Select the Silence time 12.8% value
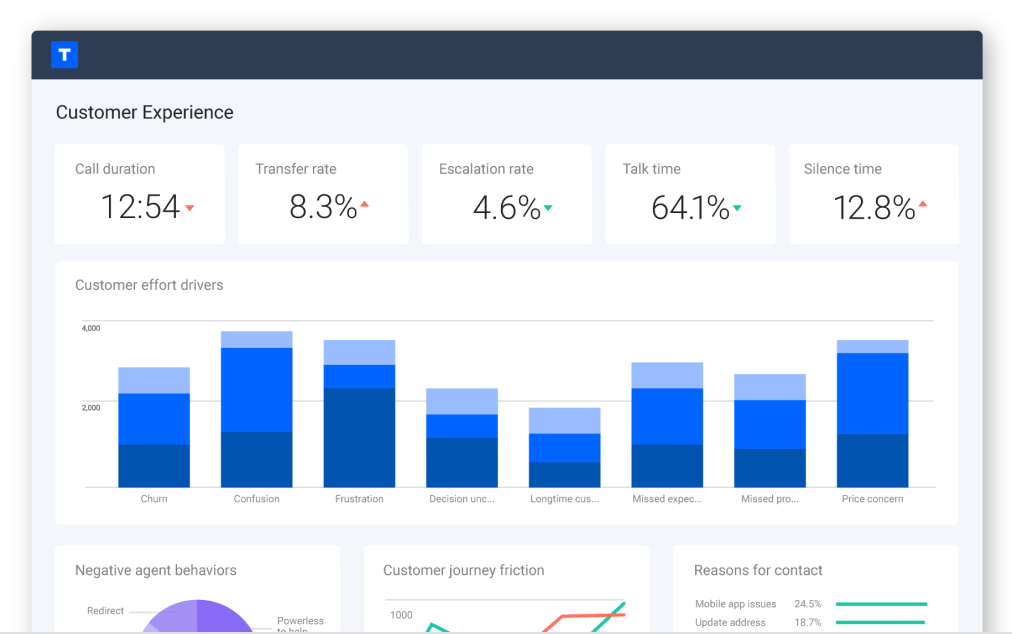 [875, 208]
